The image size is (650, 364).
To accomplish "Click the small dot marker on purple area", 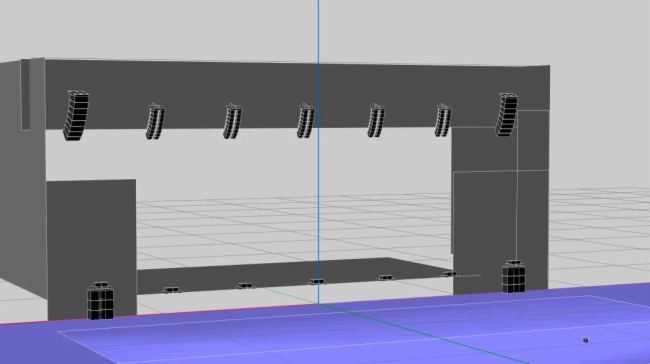I will [x=585, y=340].
